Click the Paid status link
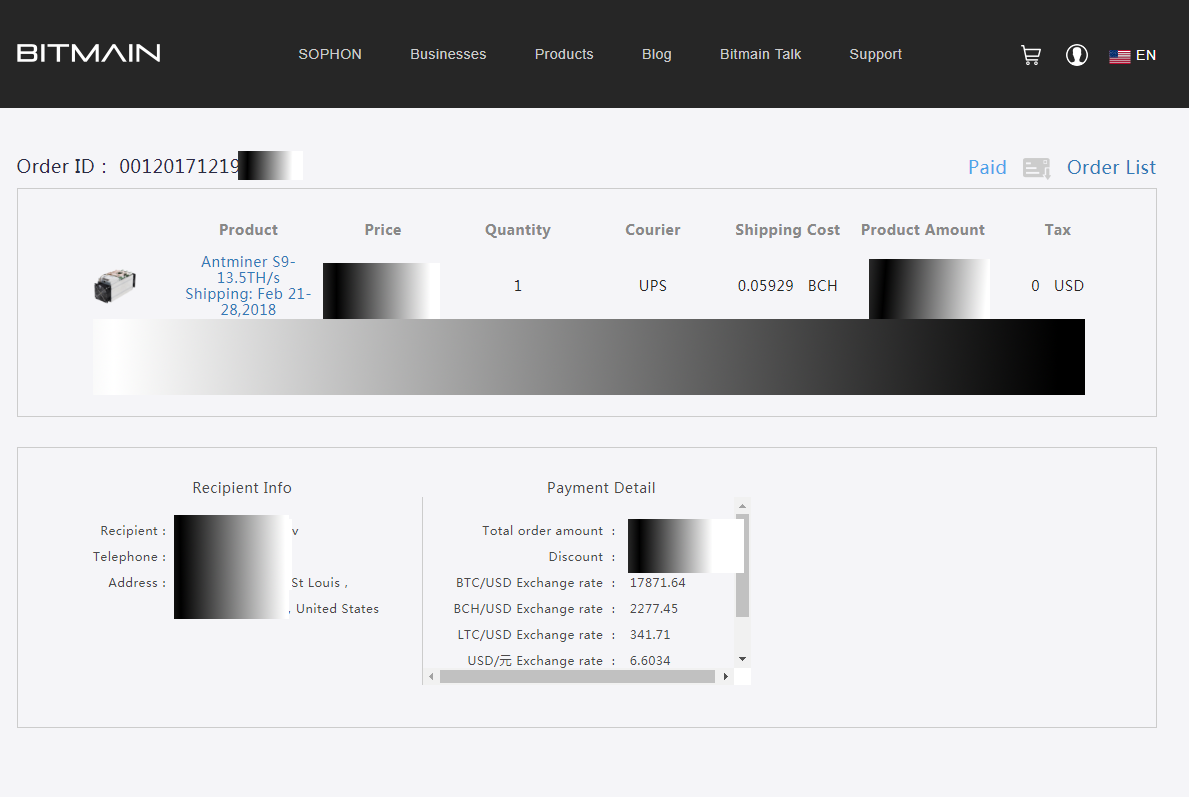This screenshot has height=797, width=1189. point(987,167)
